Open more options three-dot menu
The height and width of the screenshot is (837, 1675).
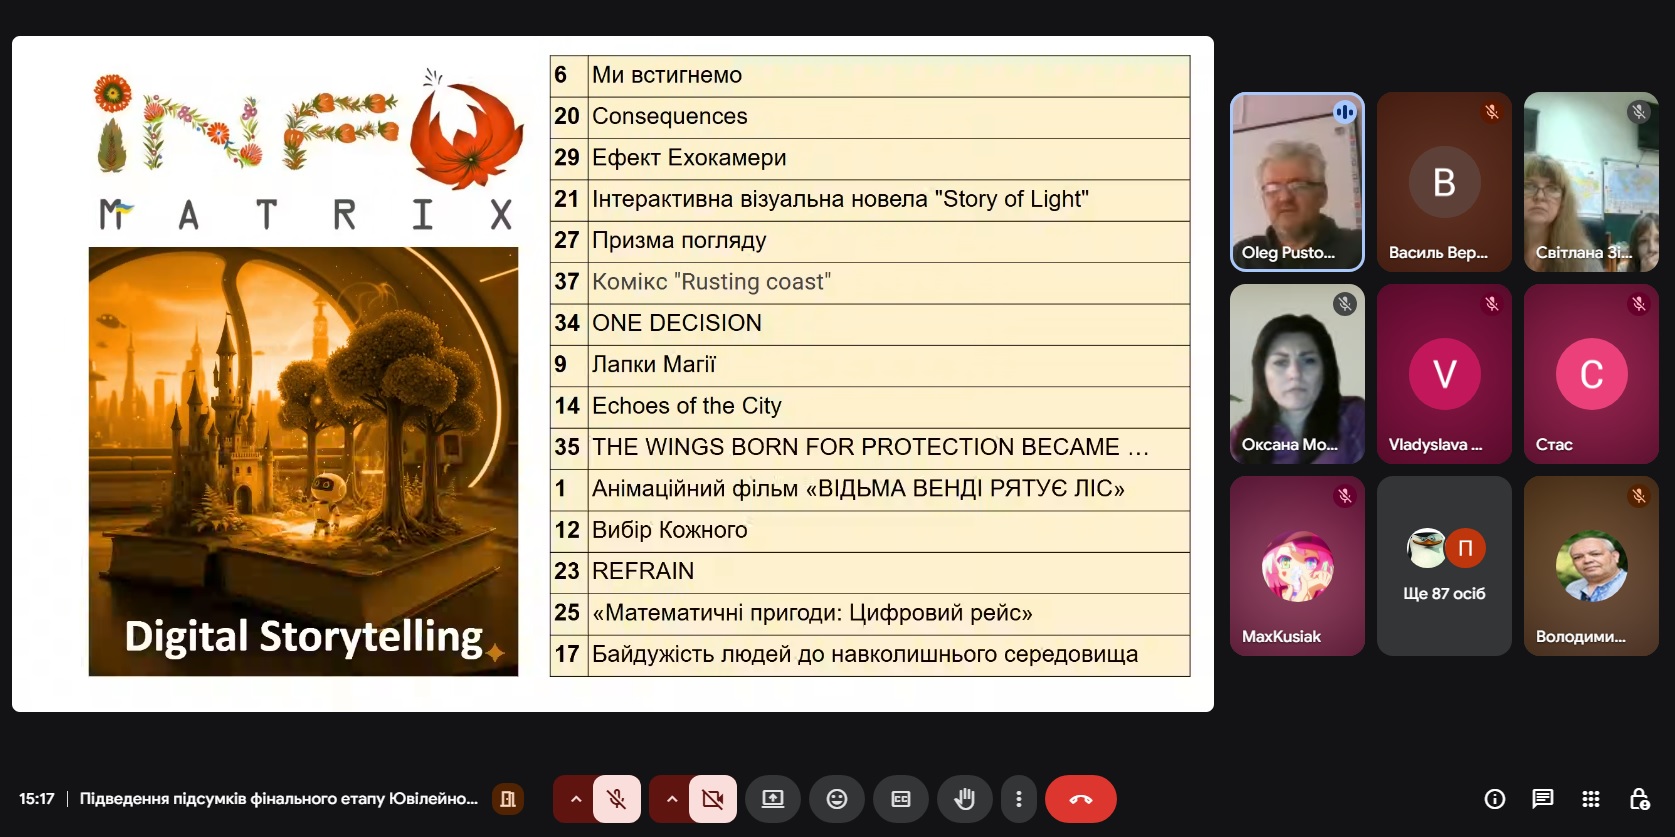(x=1018, y=799)
